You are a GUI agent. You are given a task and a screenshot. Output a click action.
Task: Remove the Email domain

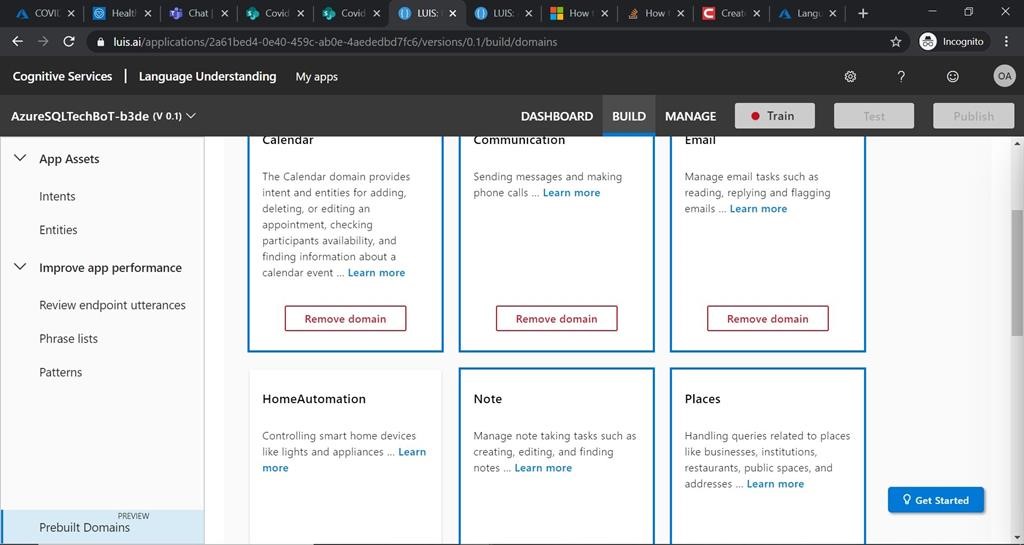(767, 319)
